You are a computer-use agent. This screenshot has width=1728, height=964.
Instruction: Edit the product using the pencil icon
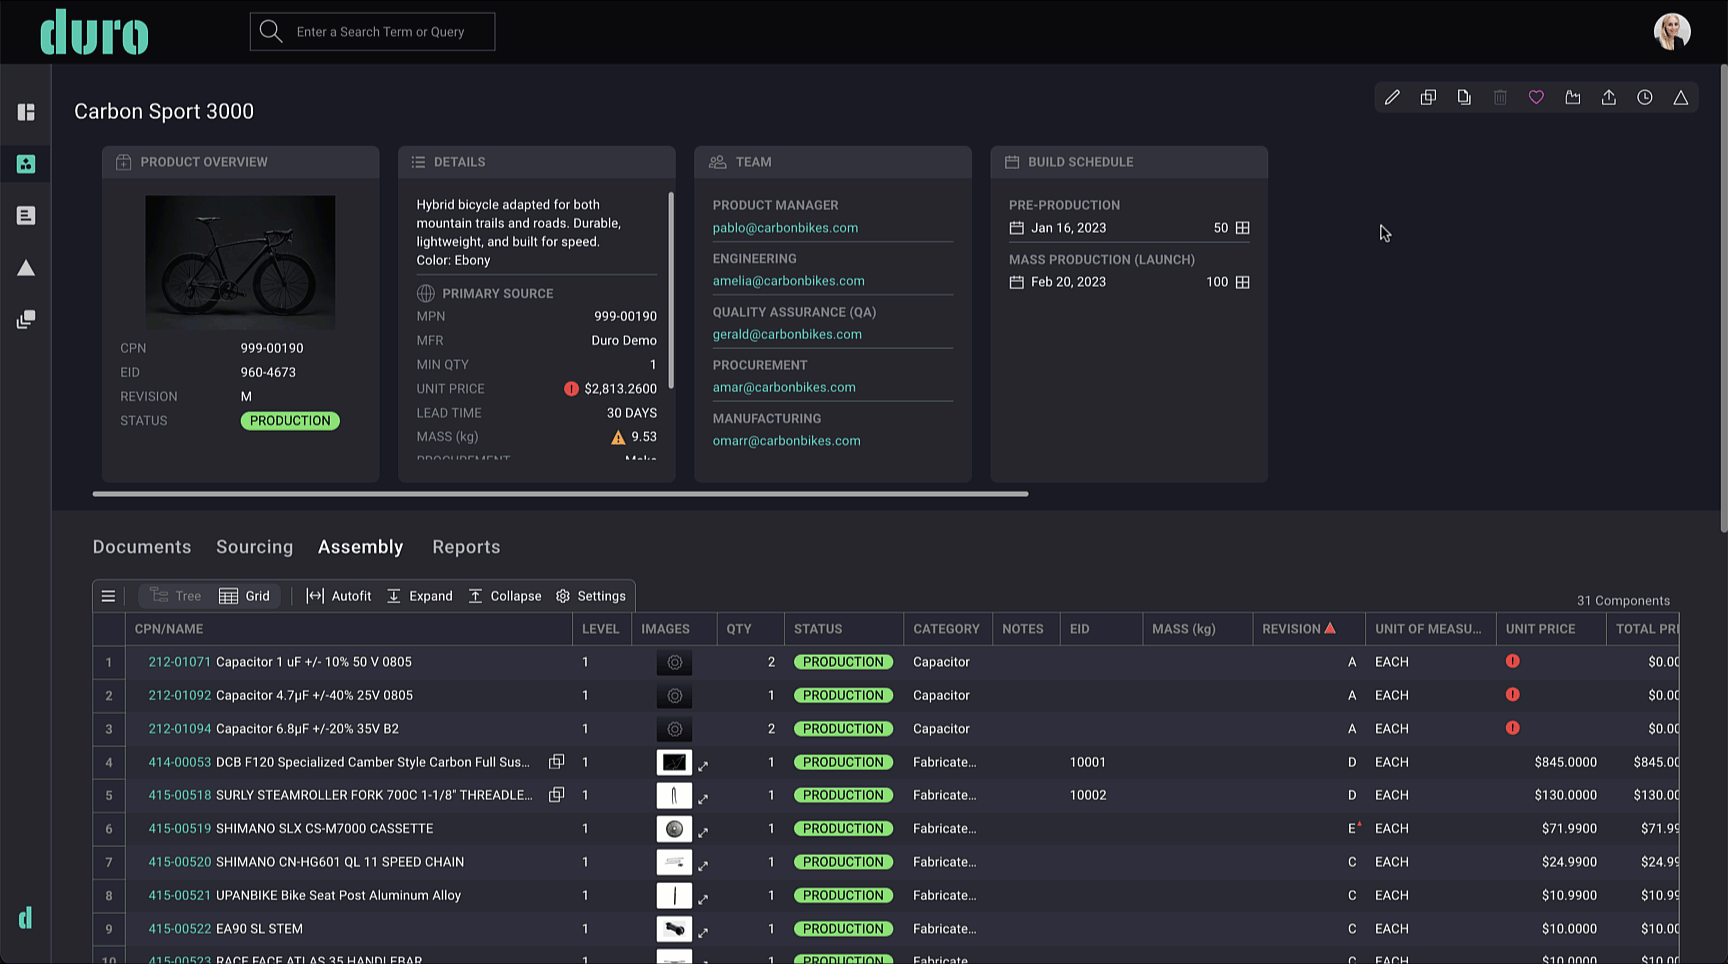click(1392, 97)
